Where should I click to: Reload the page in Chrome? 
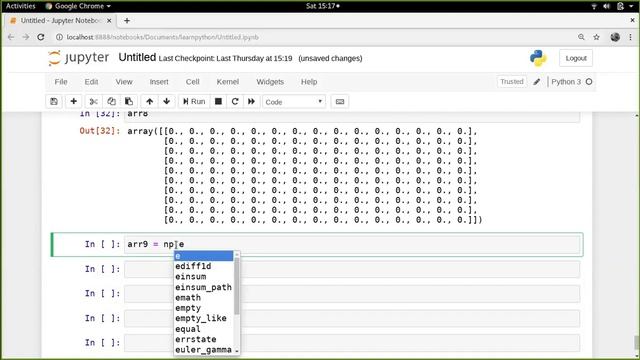(41, 37)
